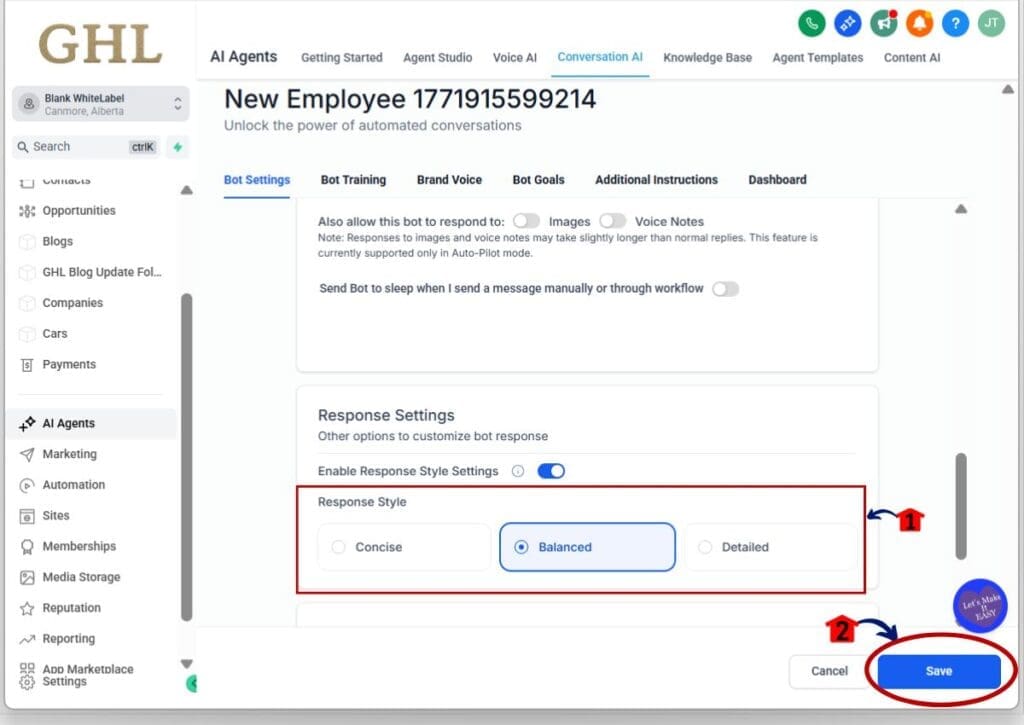Click the blue help question mark icon

pos(955,23)
